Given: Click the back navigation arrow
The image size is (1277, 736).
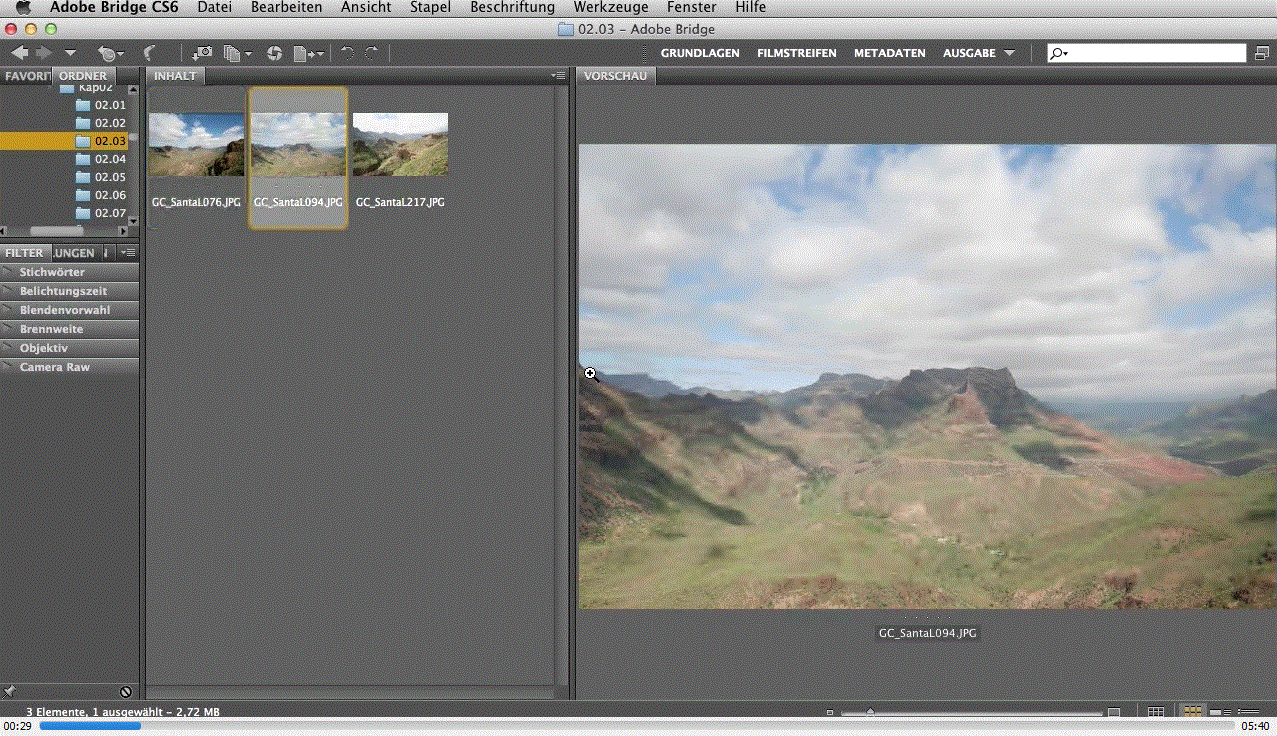Looking at the screenshot, I should 19,53.
